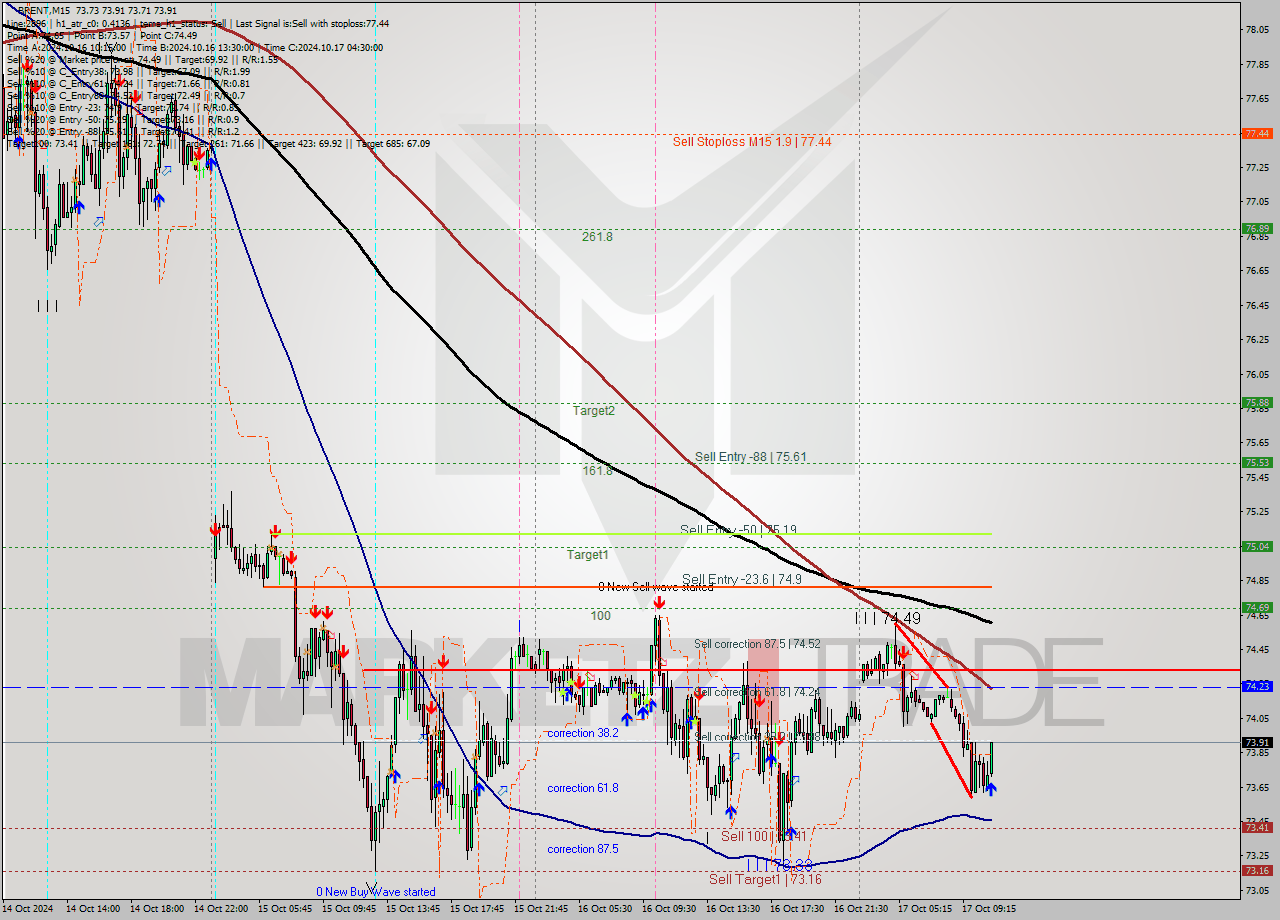Click the '15 Oct 05:45' time axis label
1280x920 pixels.
[285, 909]
